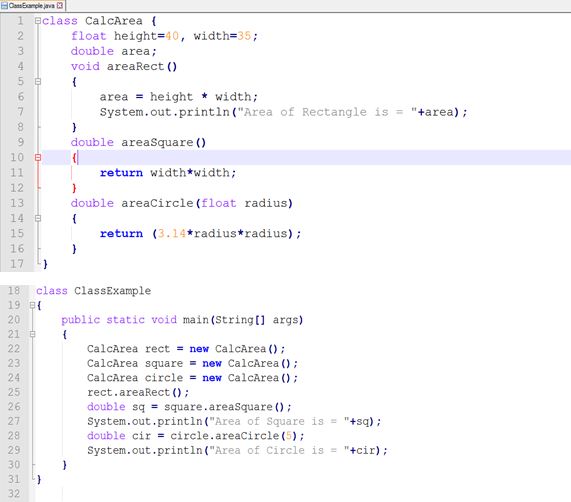Collapse the ClassExample fold marker on line 19
The width and height of the screenshot is (571, 502).
pos(32,305)
